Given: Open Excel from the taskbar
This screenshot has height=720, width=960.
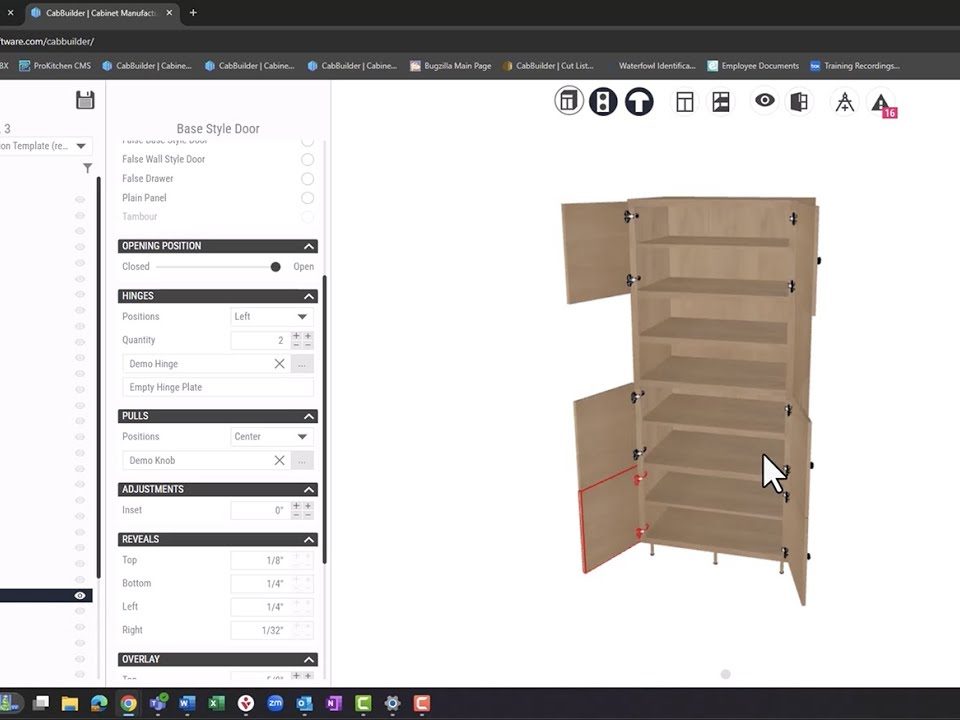Looking at the screenshot, I should pyautogui.click(x=216, y=704).
